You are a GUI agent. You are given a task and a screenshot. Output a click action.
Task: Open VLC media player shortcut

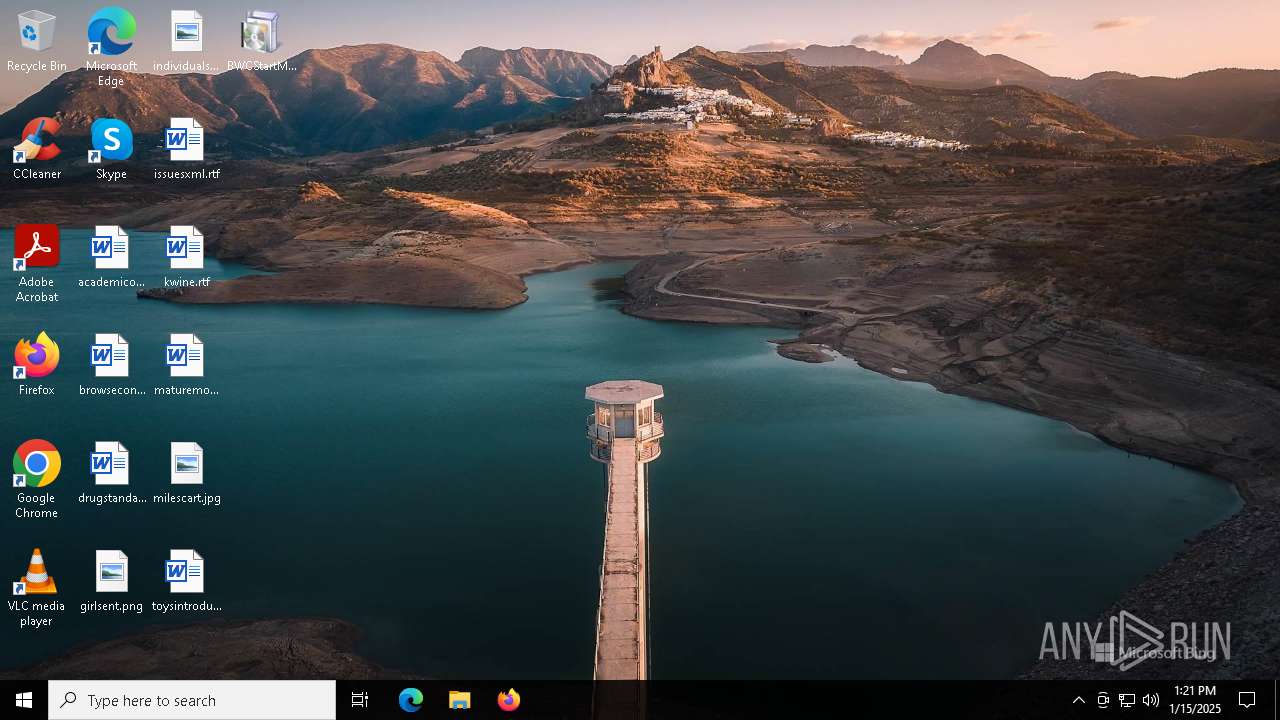click(x=37, y=588)
